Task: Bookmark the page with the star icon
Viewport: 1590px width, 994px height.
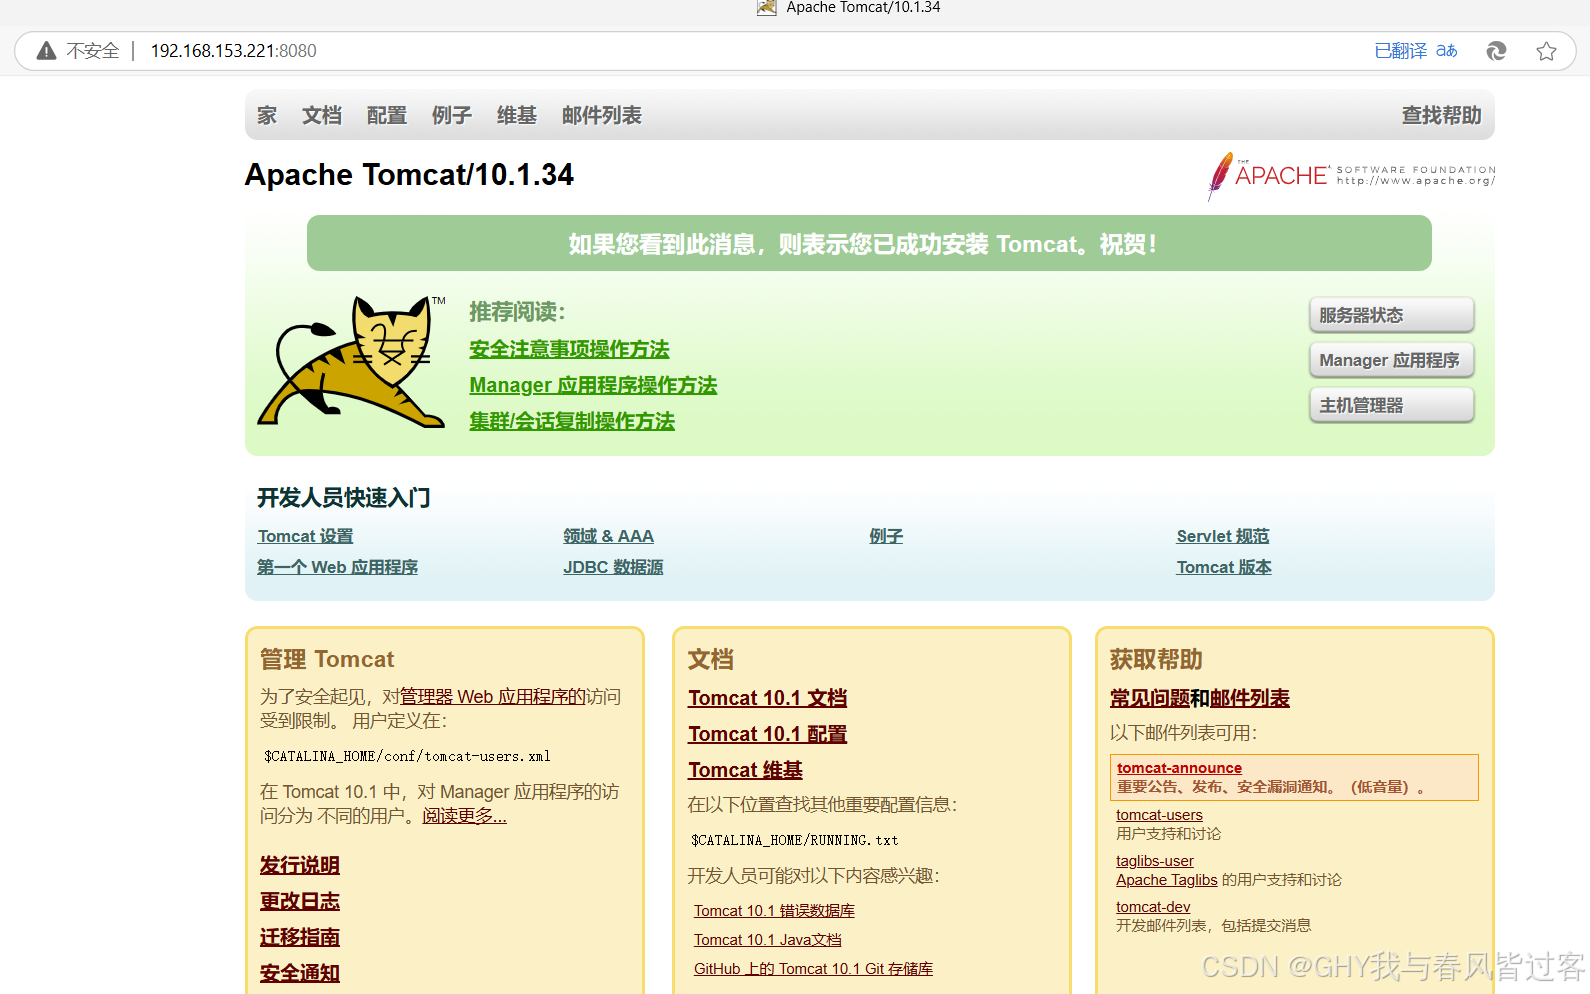Action: (1546, 51)
